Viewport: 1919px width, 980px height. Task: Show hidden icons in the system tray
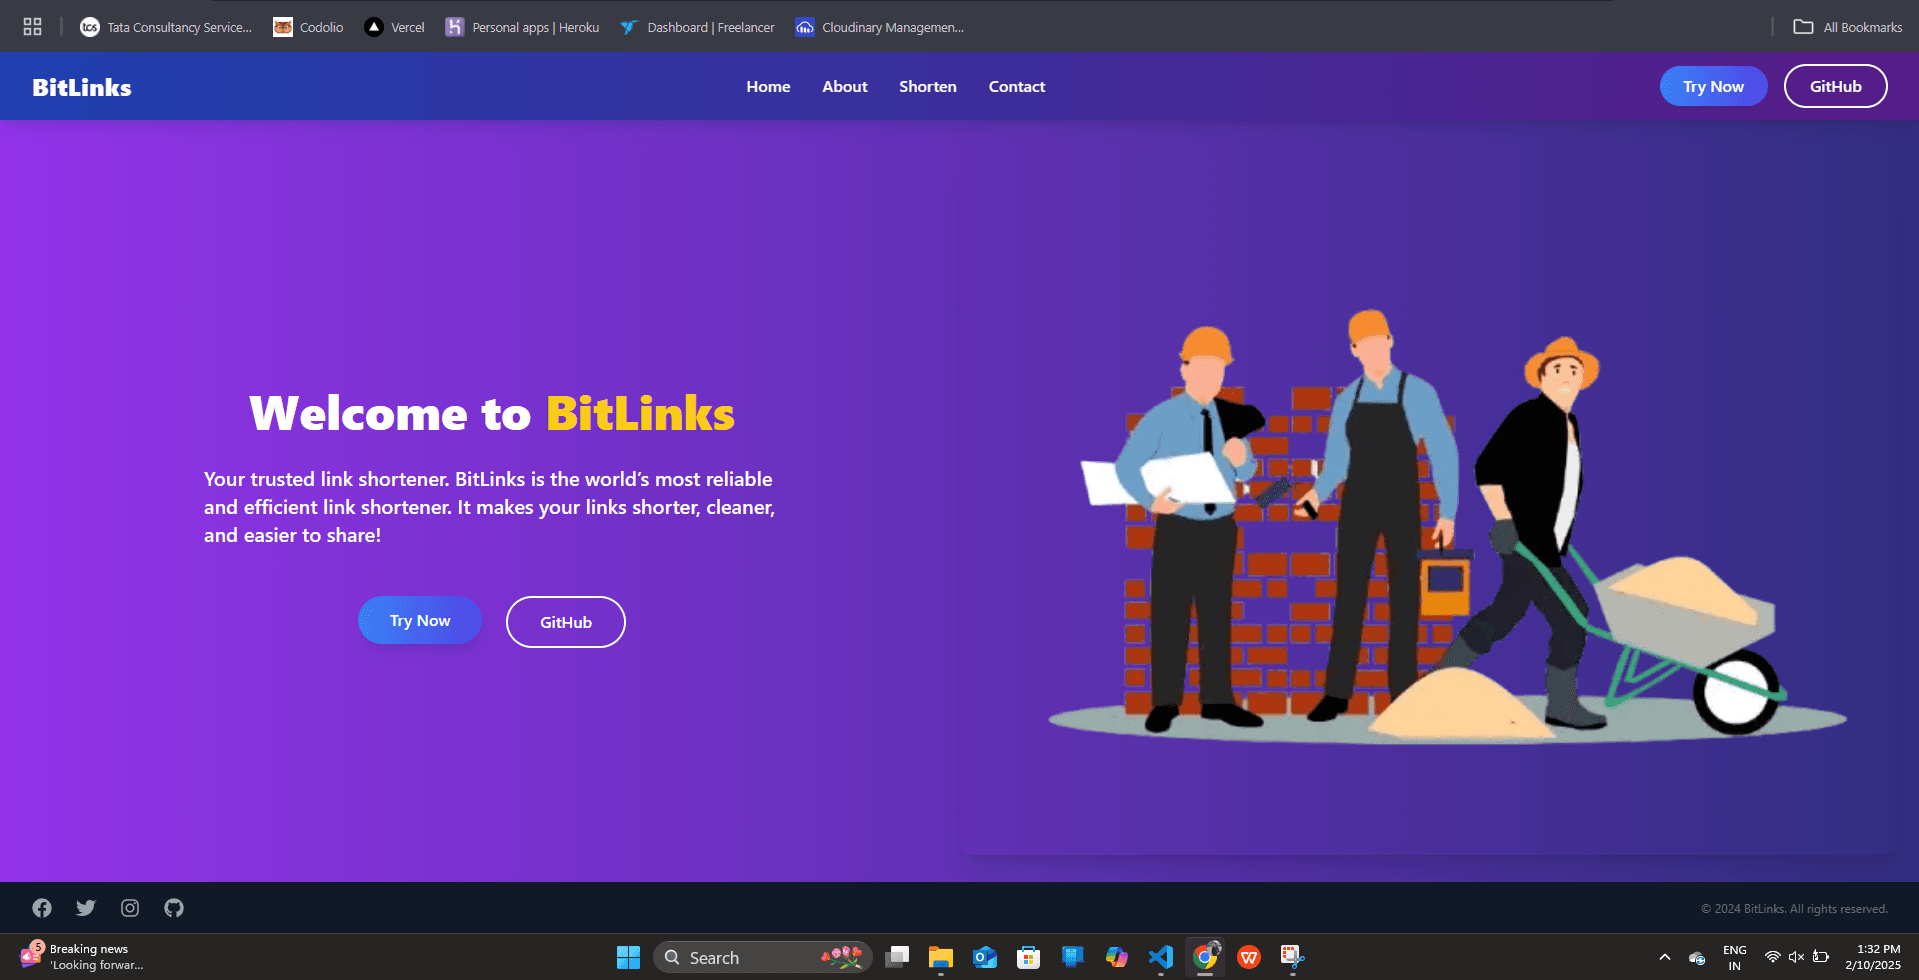click(1666, 957)
